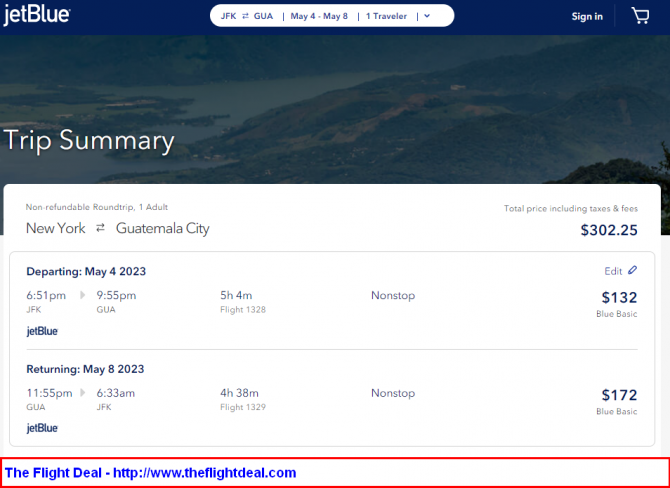This screenshot has width=670, height=488.
Task: Click the $172 fare price
Action: click(x=620, y=395)
